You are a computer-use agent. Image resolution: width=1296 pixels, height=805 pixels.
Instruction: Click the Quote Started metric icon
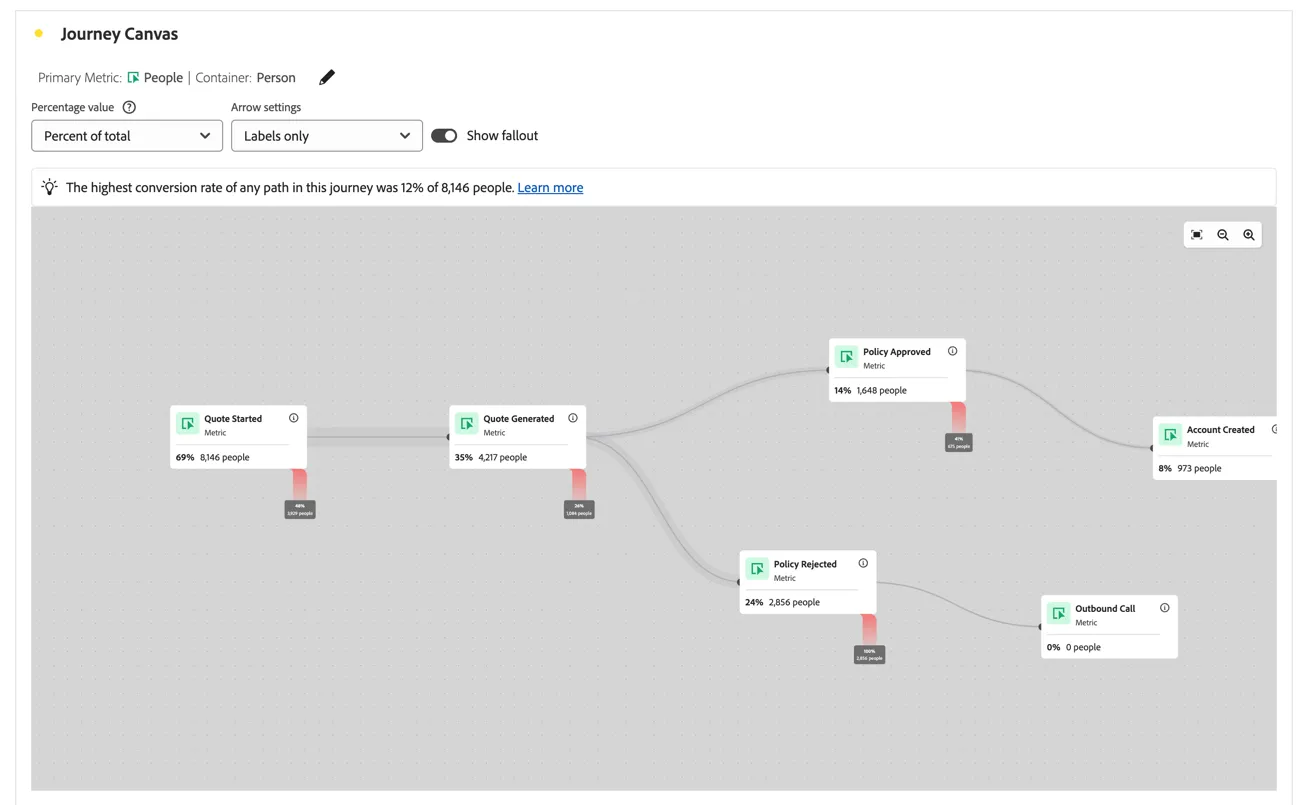(187, 424)
